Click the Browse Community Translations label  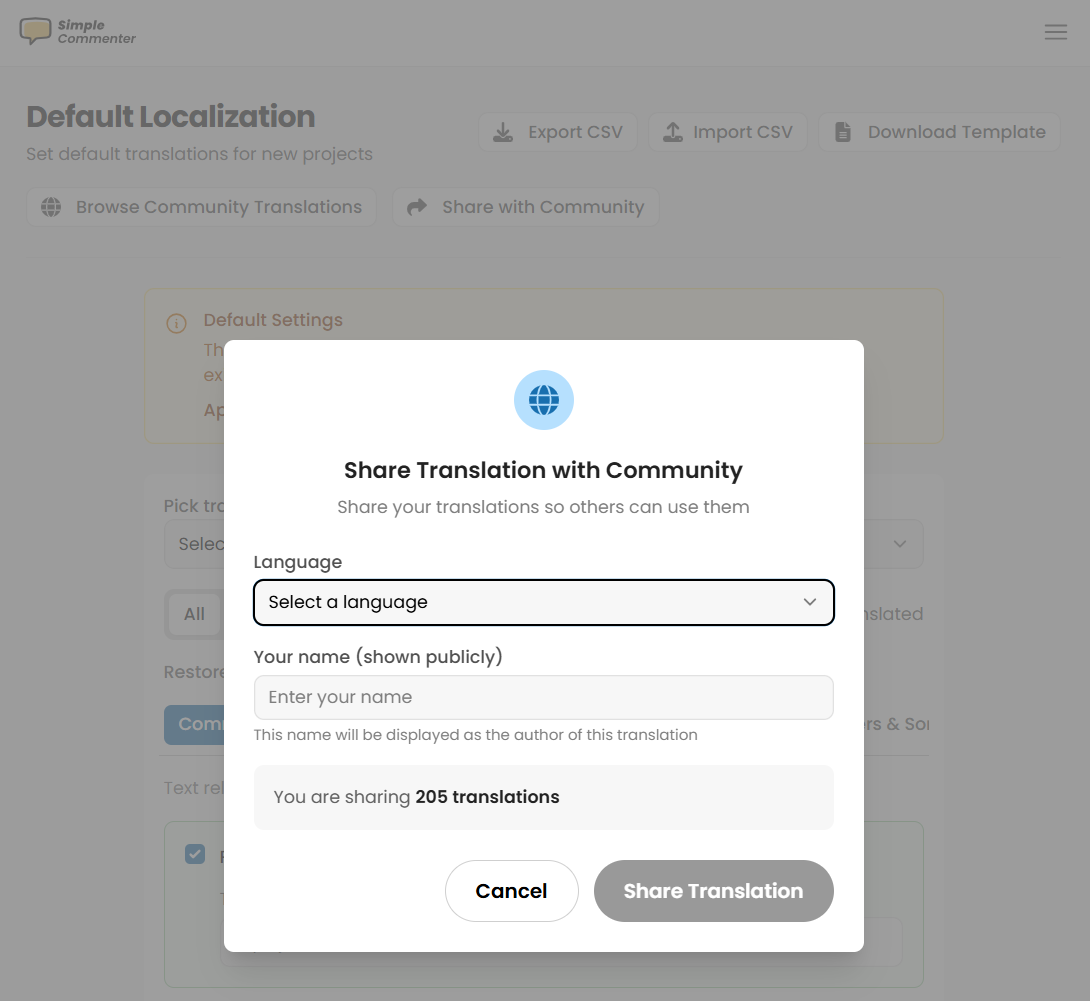(219, 207)
